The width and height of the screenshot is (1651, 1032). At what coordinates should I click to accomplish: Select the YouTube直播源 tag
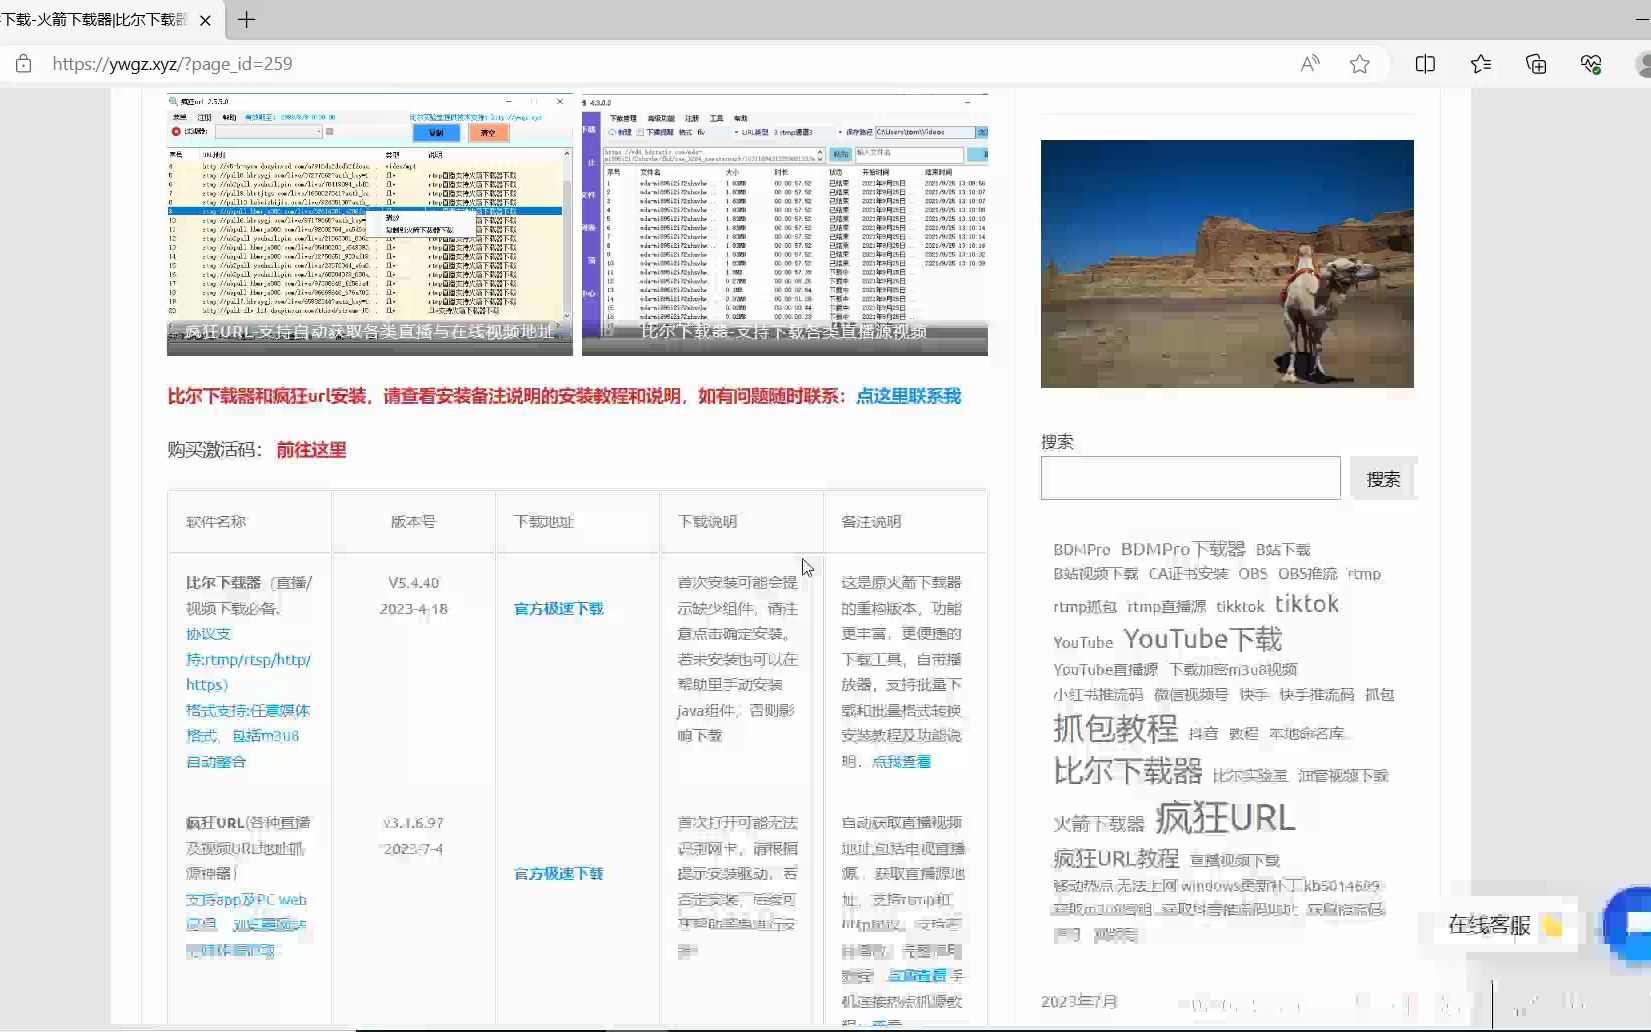coord(1105,670)
